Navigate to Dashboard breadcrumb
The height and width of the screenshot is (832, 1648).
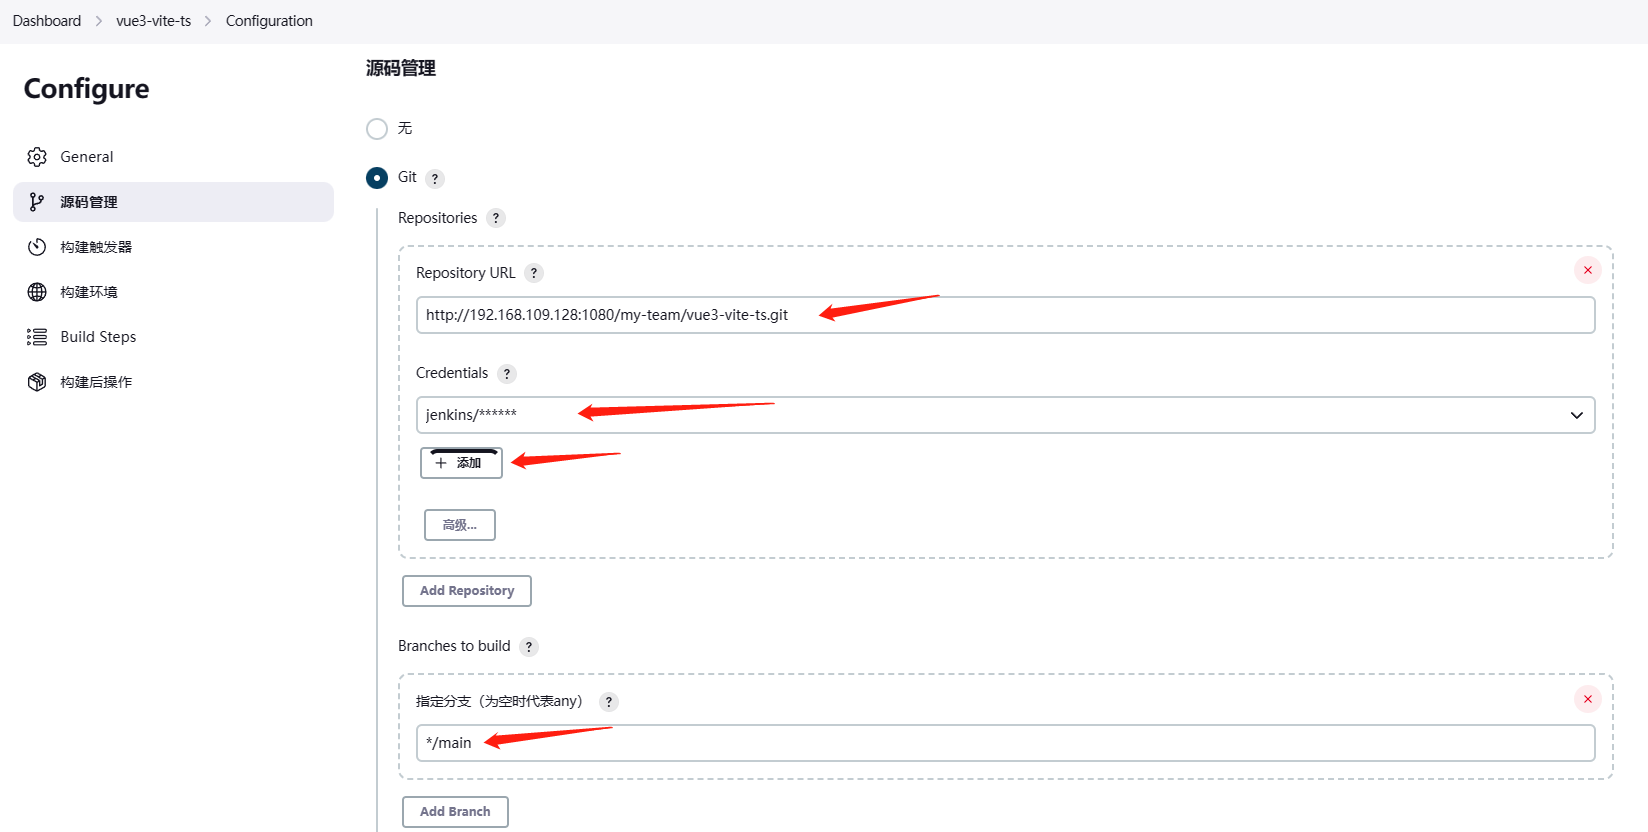[47, 21]
